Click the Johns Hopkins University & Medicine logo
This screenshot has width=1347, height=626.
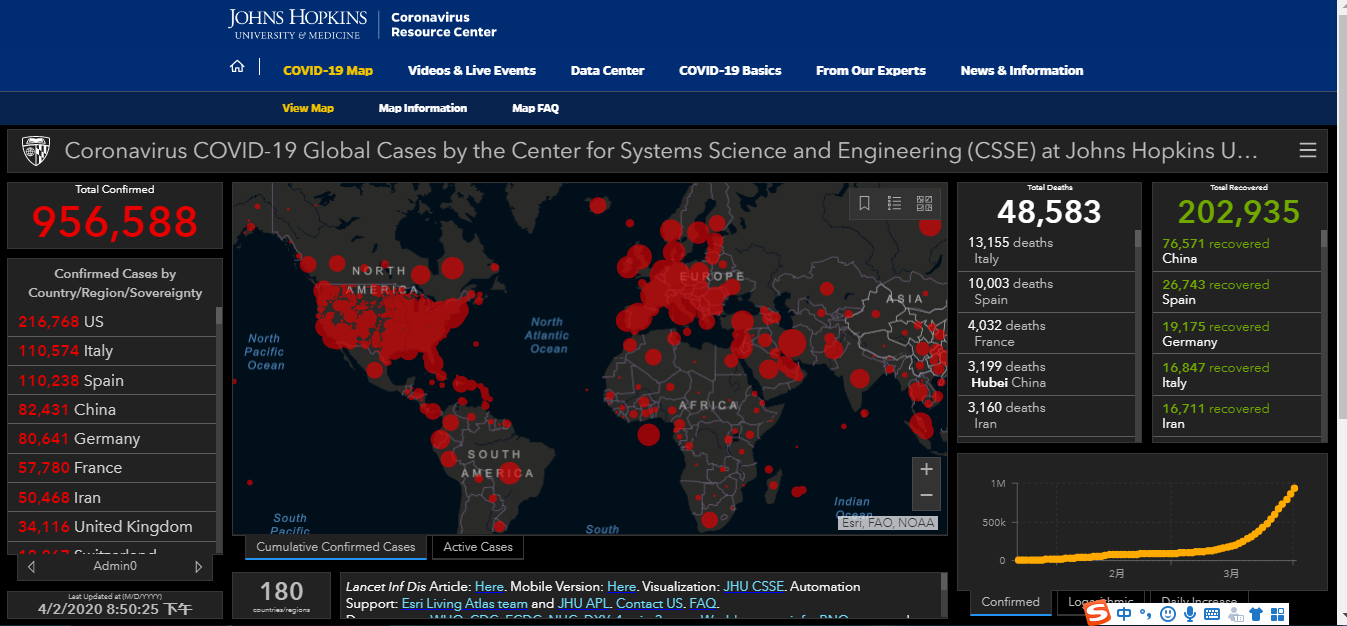point(297,24)
